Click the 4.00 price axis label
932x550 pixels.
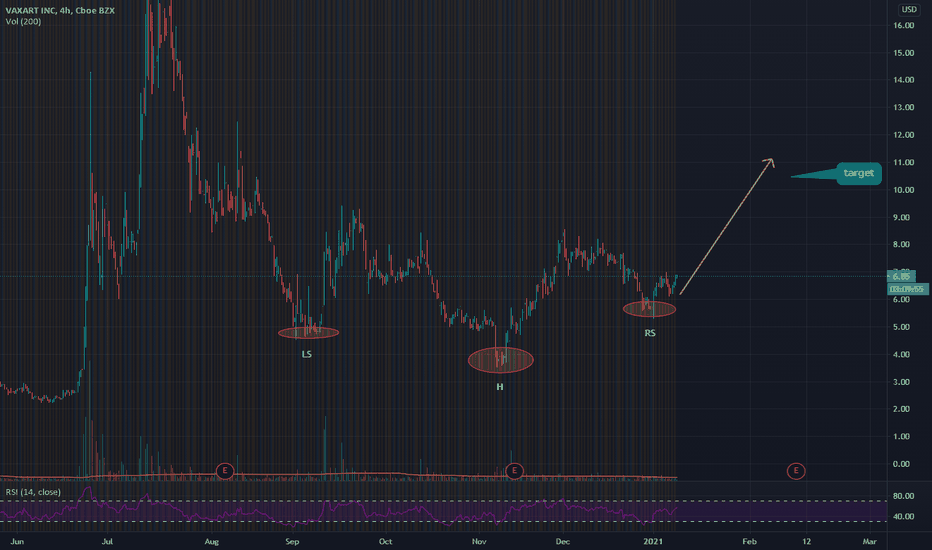click(x=902, y=354)
